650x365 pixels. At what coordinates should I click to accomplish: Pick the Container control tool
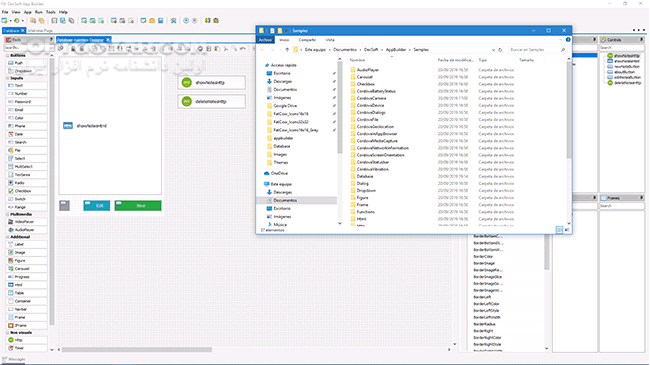click(x=27, y=301)
